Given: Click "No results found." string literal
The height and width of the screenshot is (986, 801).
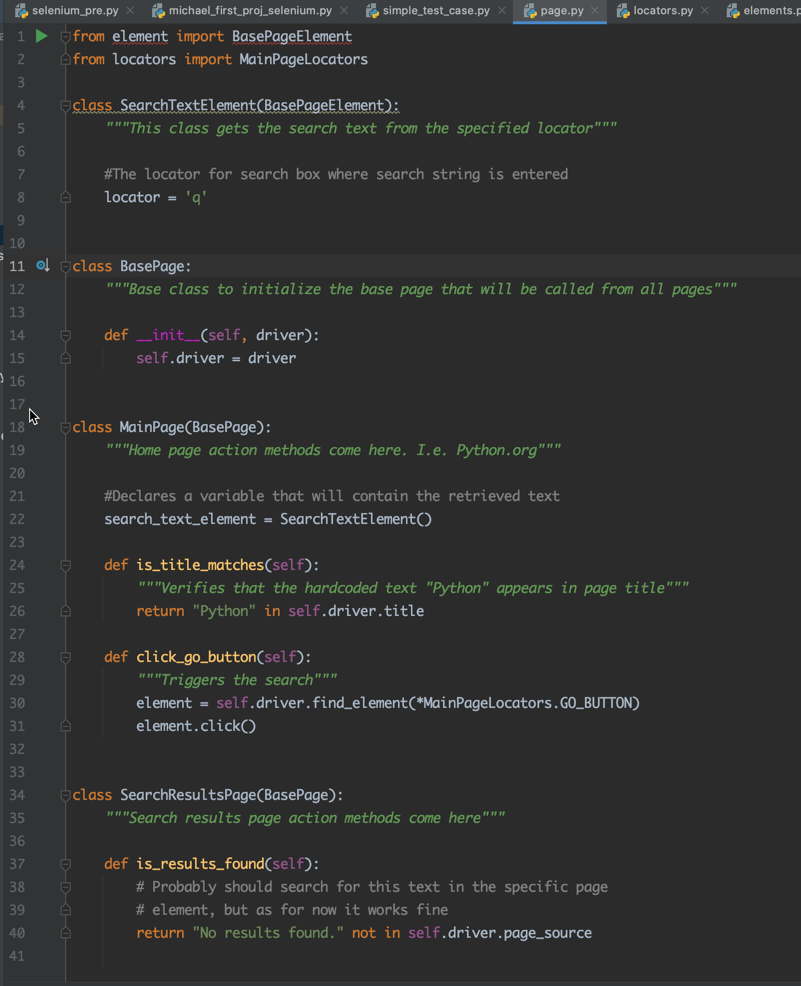Looking at the screenshot, I should coord(268,933).
